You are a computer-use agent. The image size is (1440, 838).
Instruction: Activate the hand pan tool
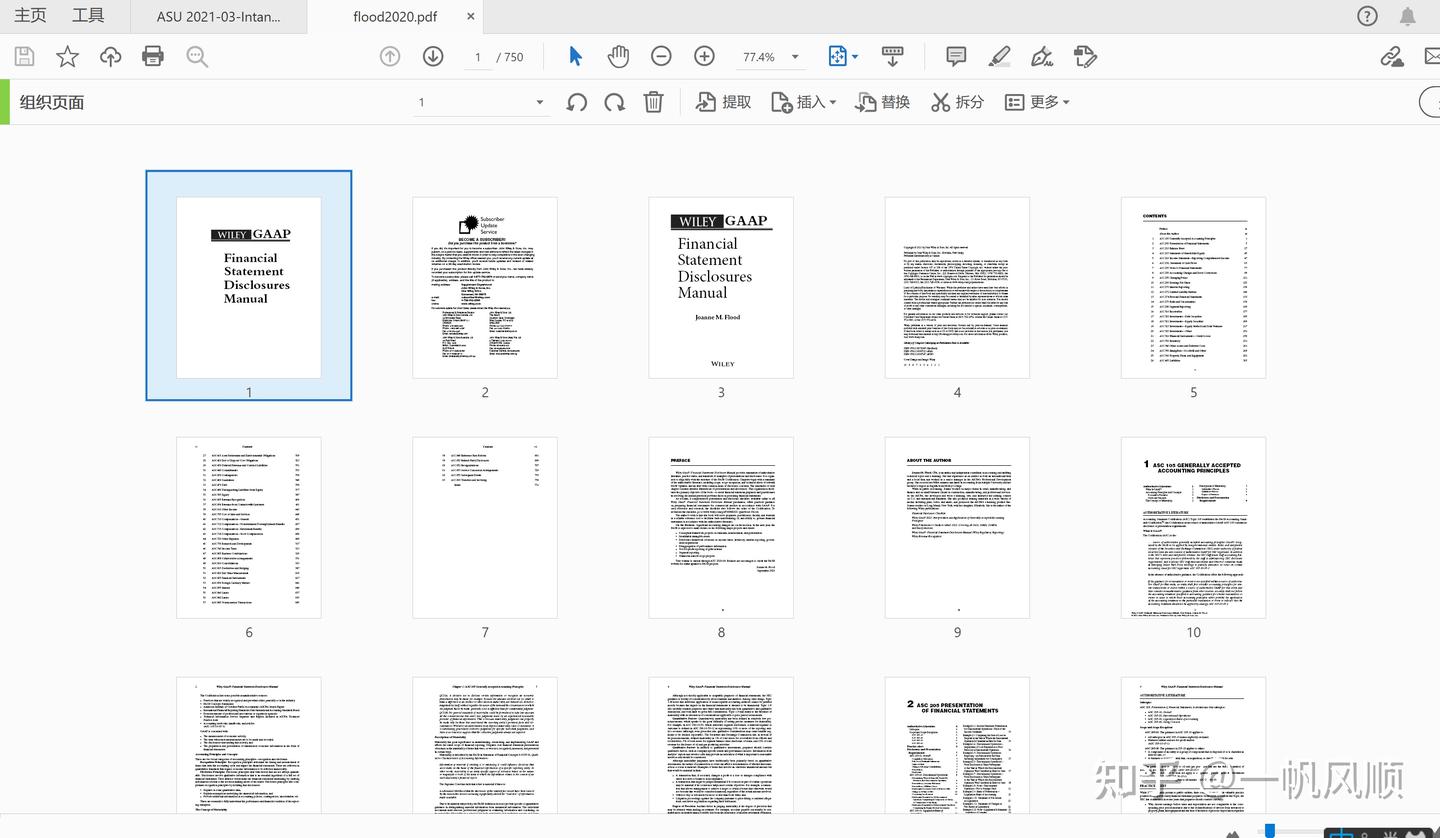click(x=618, y=56)
